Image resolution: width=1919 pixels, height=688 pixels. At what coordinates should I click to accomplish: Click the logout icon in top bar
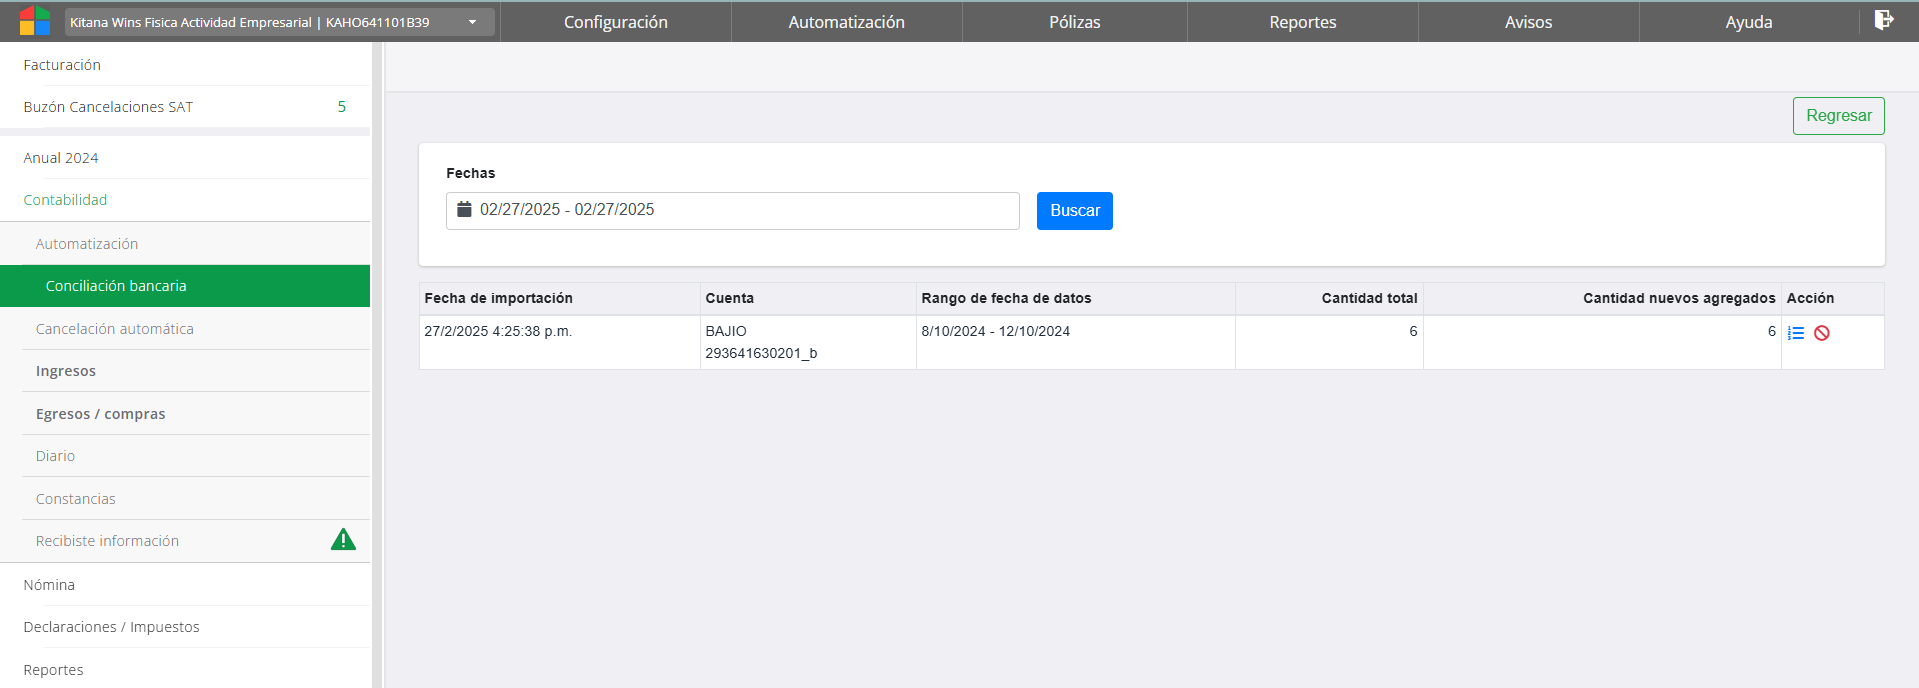click(x=1883, y=20)
